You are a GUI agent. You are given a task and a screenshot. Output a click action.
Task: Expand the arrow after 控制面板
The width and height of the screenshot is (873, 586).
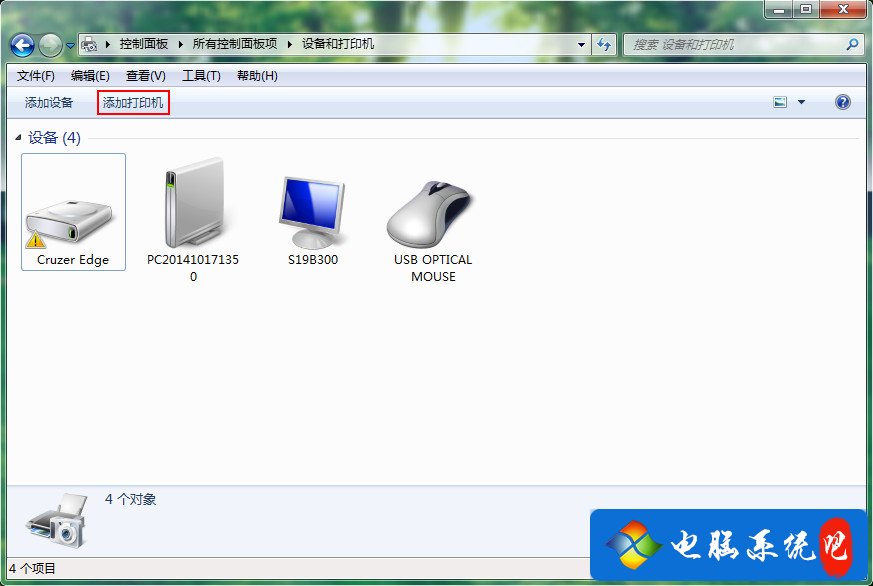tap(181, 45)
